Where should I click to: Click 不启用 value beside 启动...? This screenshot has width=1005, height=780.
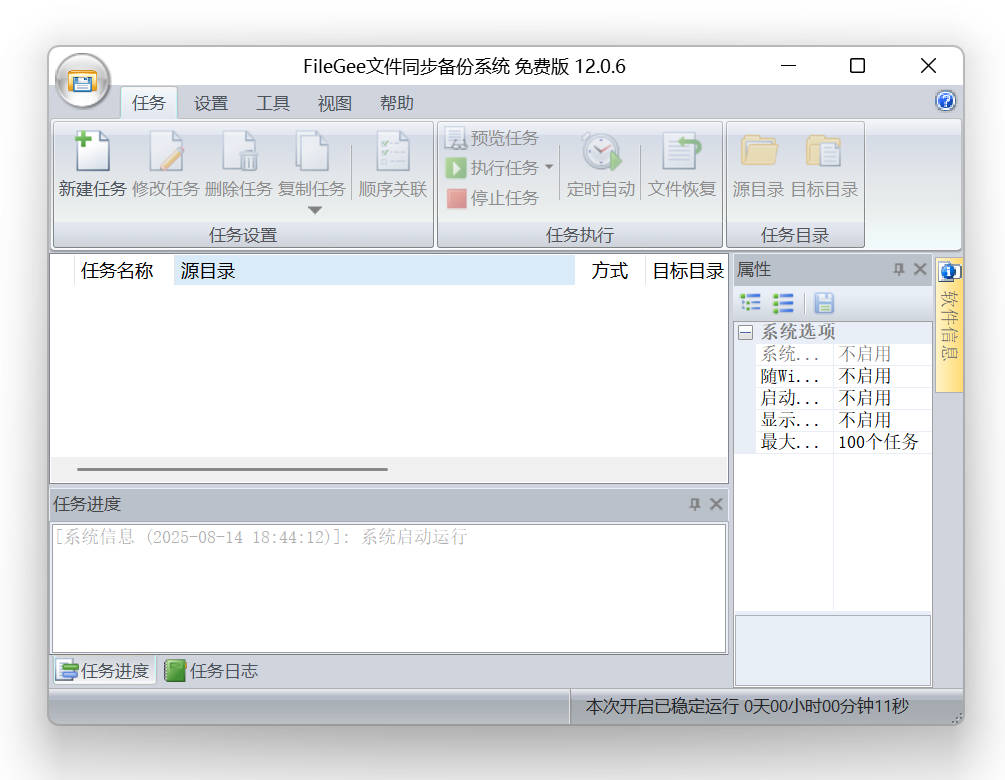pos(882,398)
